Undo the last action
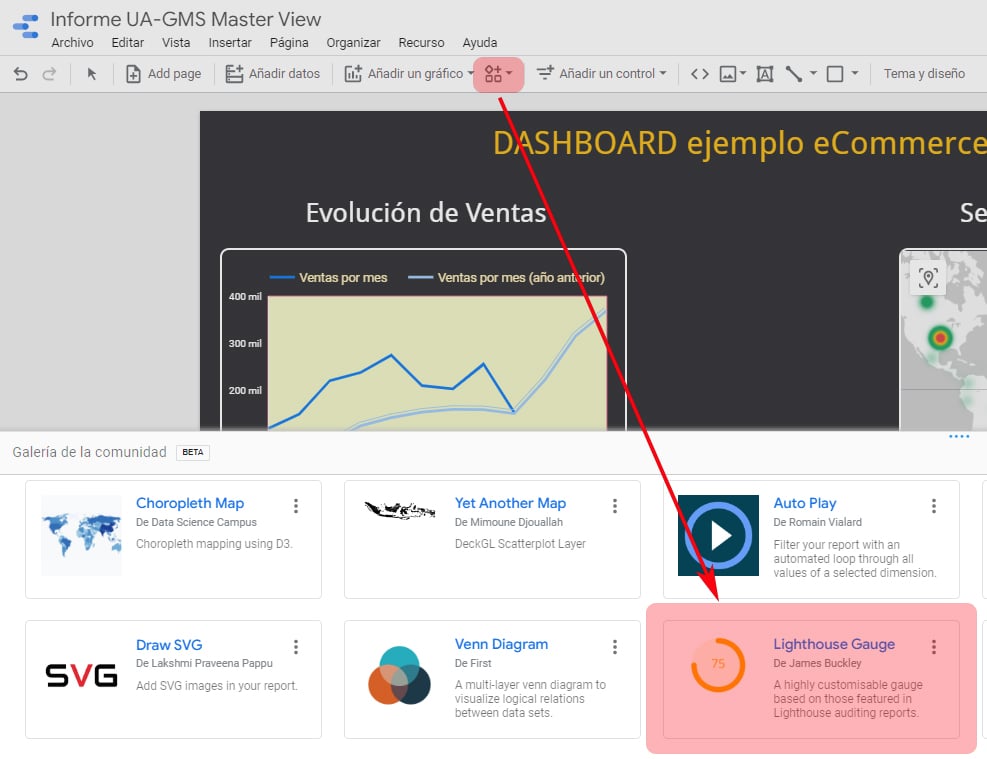Viewport: 987px width, 759px height. [21, 74]
